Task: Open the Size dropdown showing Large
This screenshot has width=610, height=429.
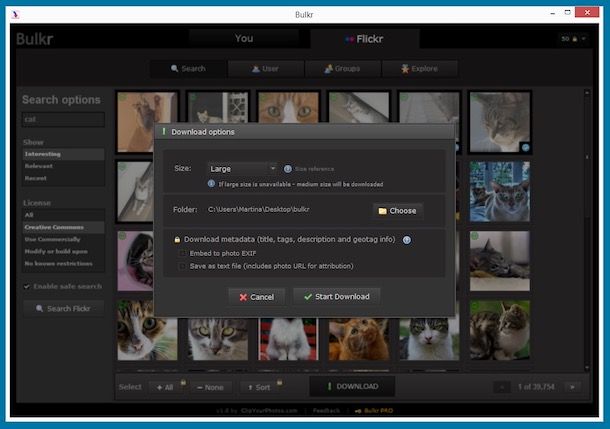Action: click(242, 169)
